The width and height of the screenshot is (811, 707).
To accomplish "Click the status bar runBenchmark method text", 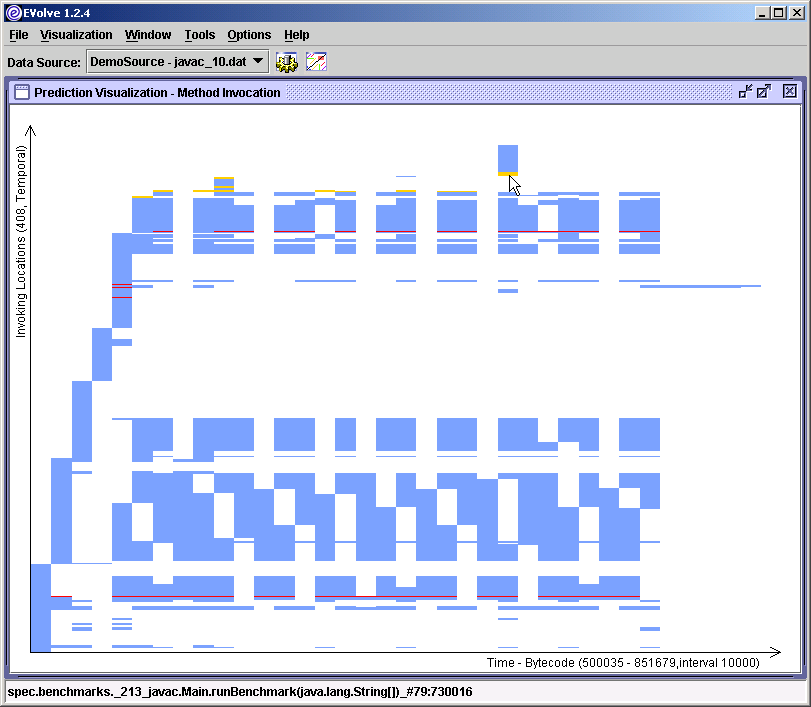I will tap(240, 691).
